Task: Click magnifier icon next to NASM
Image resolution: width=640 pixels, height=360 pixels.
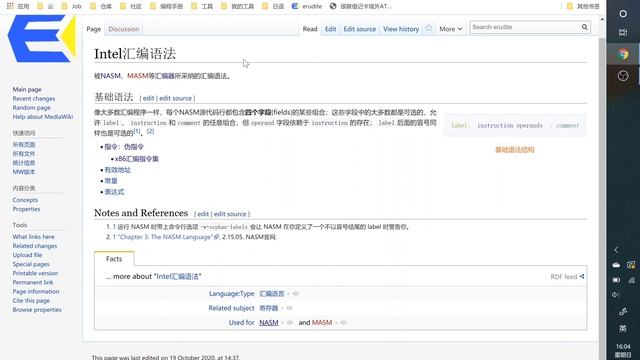Action: [x=290, y=322]
